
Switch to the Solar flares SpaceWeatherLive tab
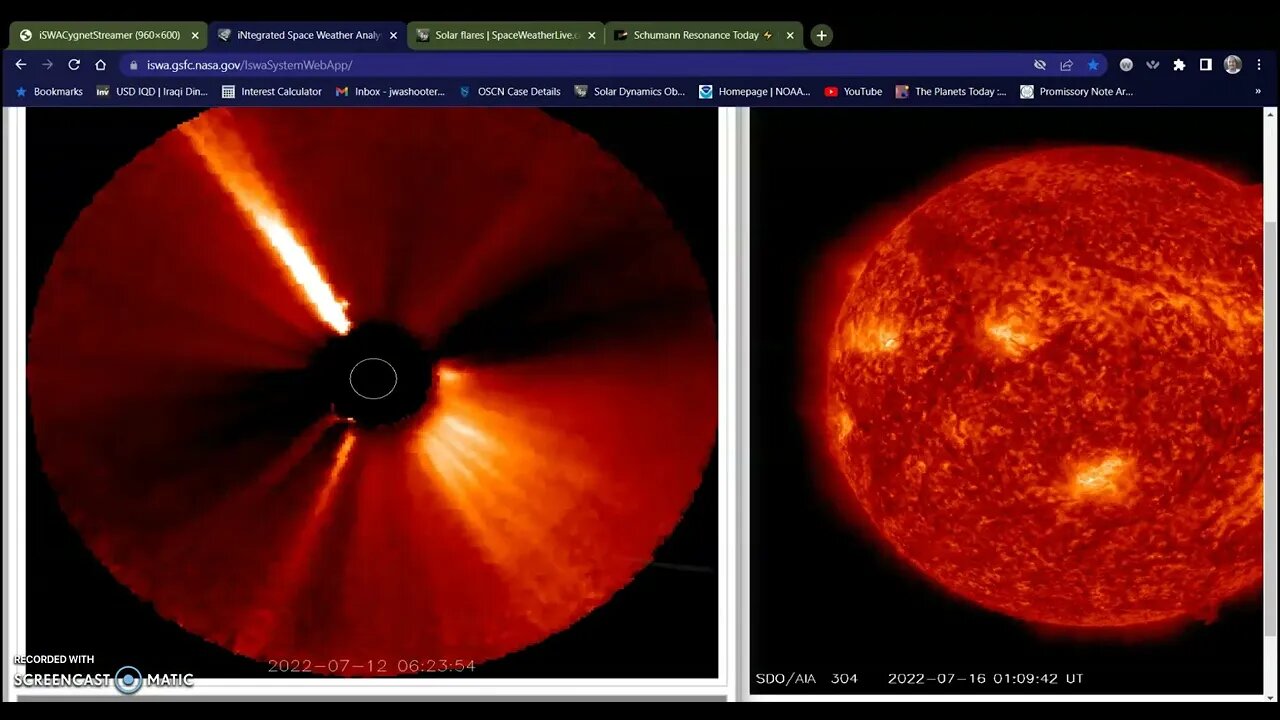coord(505,35)
